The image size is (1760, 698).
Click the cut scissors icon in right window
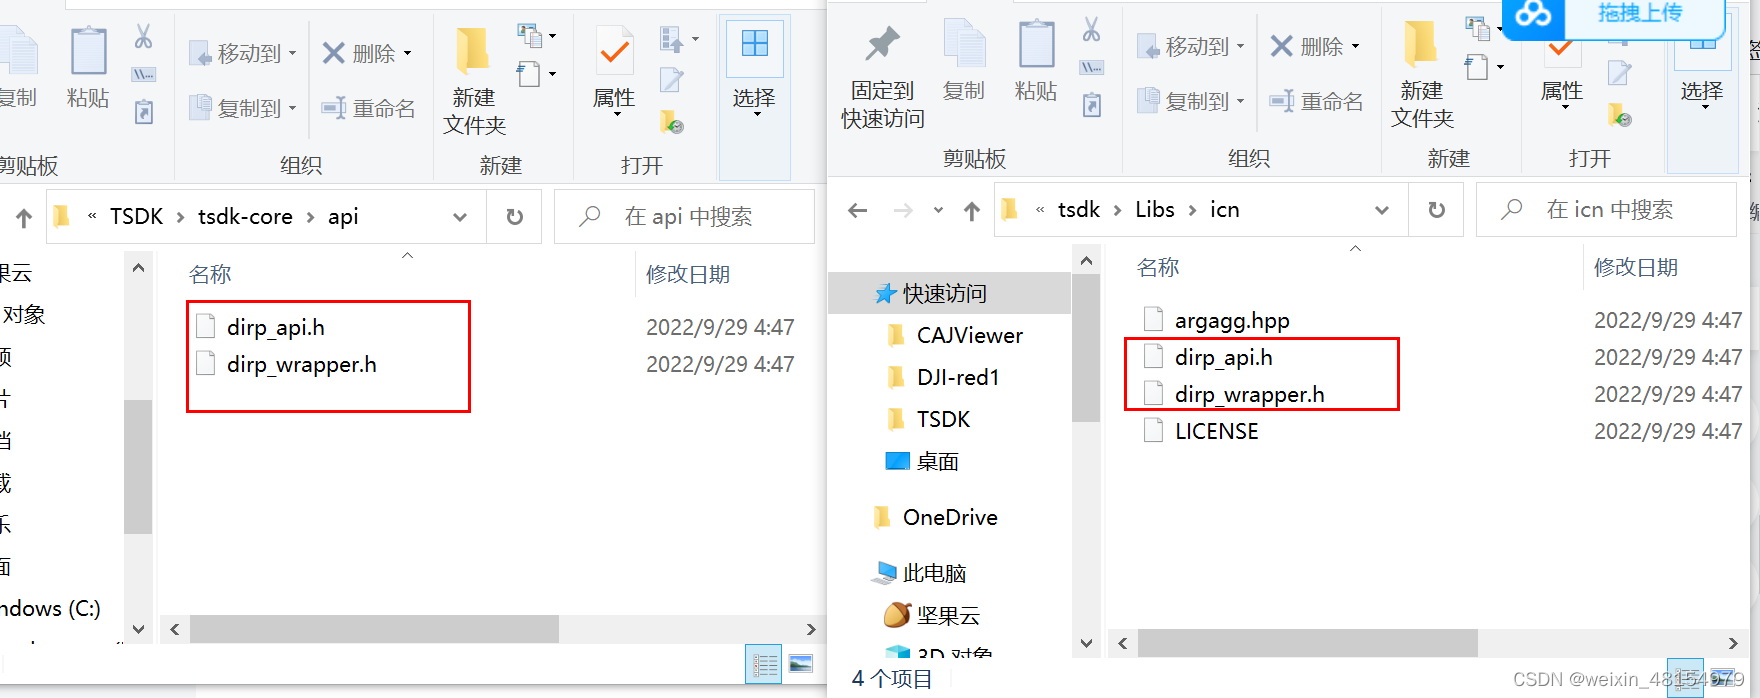pos(1091,30)
